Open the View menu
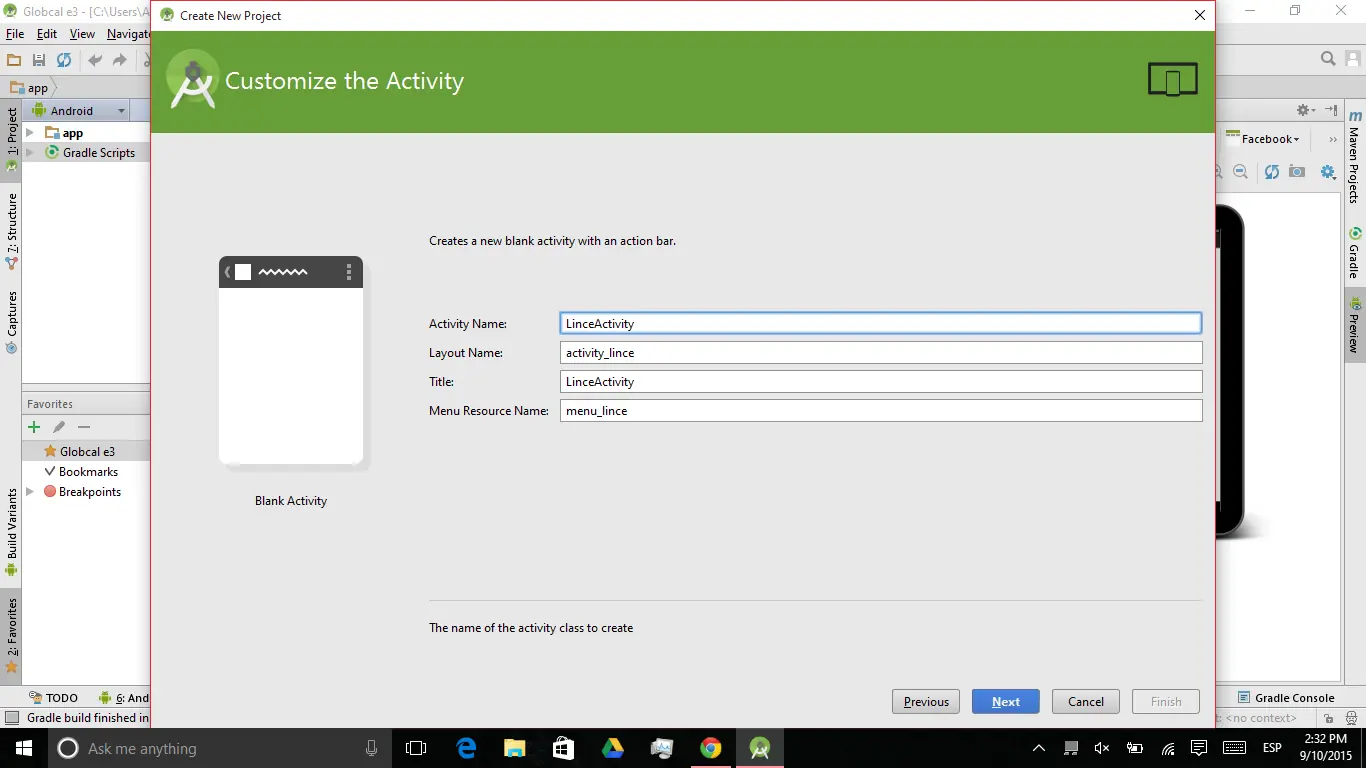Image resolution: width=1366 pixels, height=768 pixels. tap(82, 33)
